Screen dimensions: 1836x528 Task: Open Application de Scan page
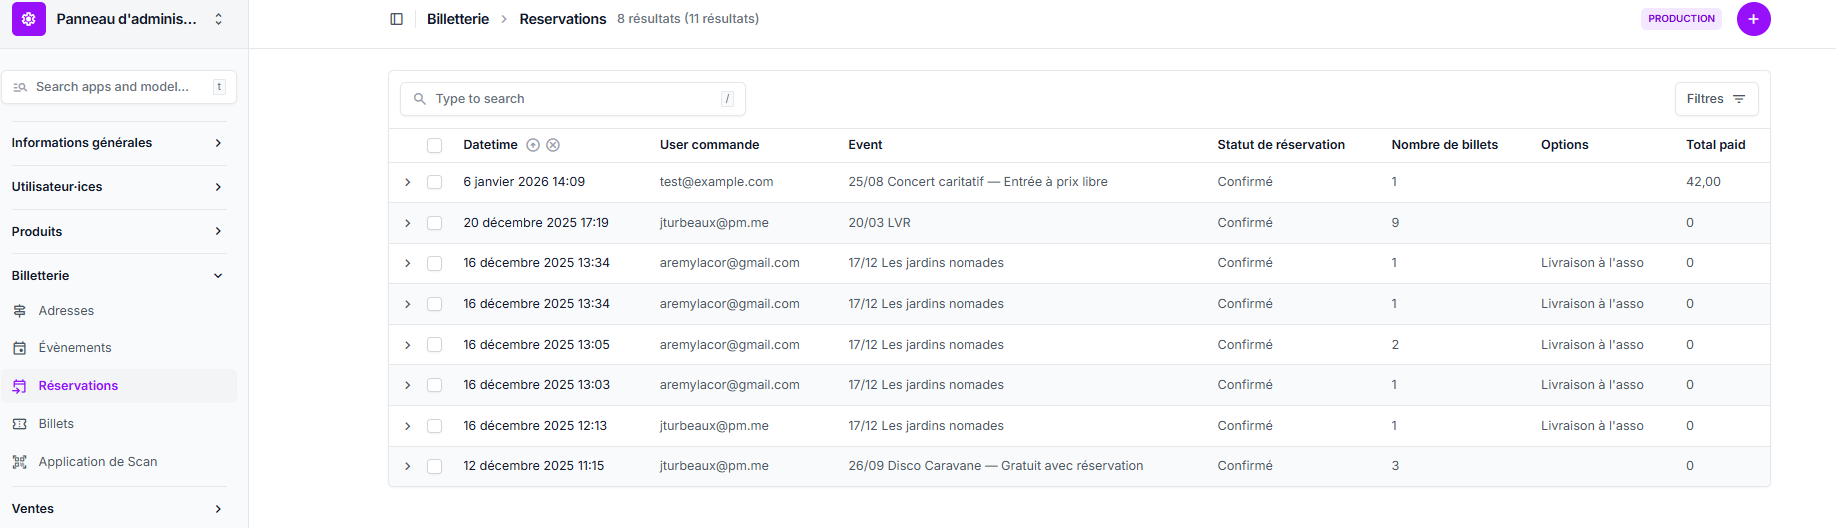(98, 462)
